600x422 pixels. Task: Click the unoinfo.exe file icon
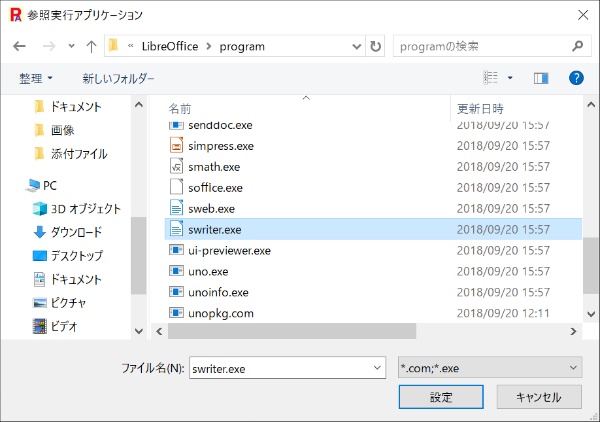pyautogui.click(x=176, y=292)
